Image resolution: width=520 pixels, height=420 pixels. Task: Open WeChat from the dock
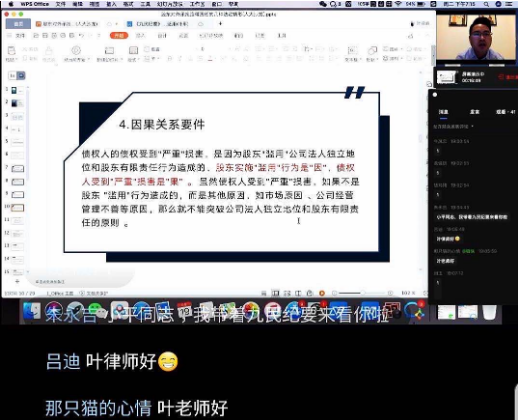[96, 311]
